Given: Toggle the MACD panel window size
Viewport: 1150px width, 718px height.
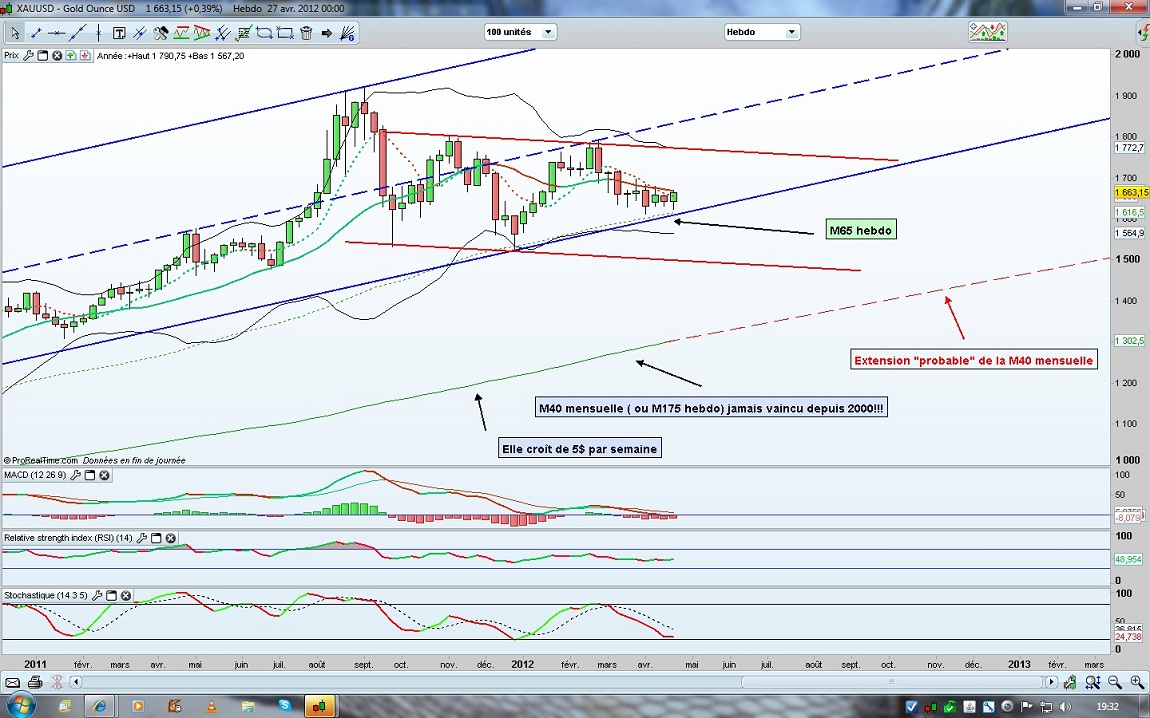Looking at the screenshot, I should (x=90, y=475).
